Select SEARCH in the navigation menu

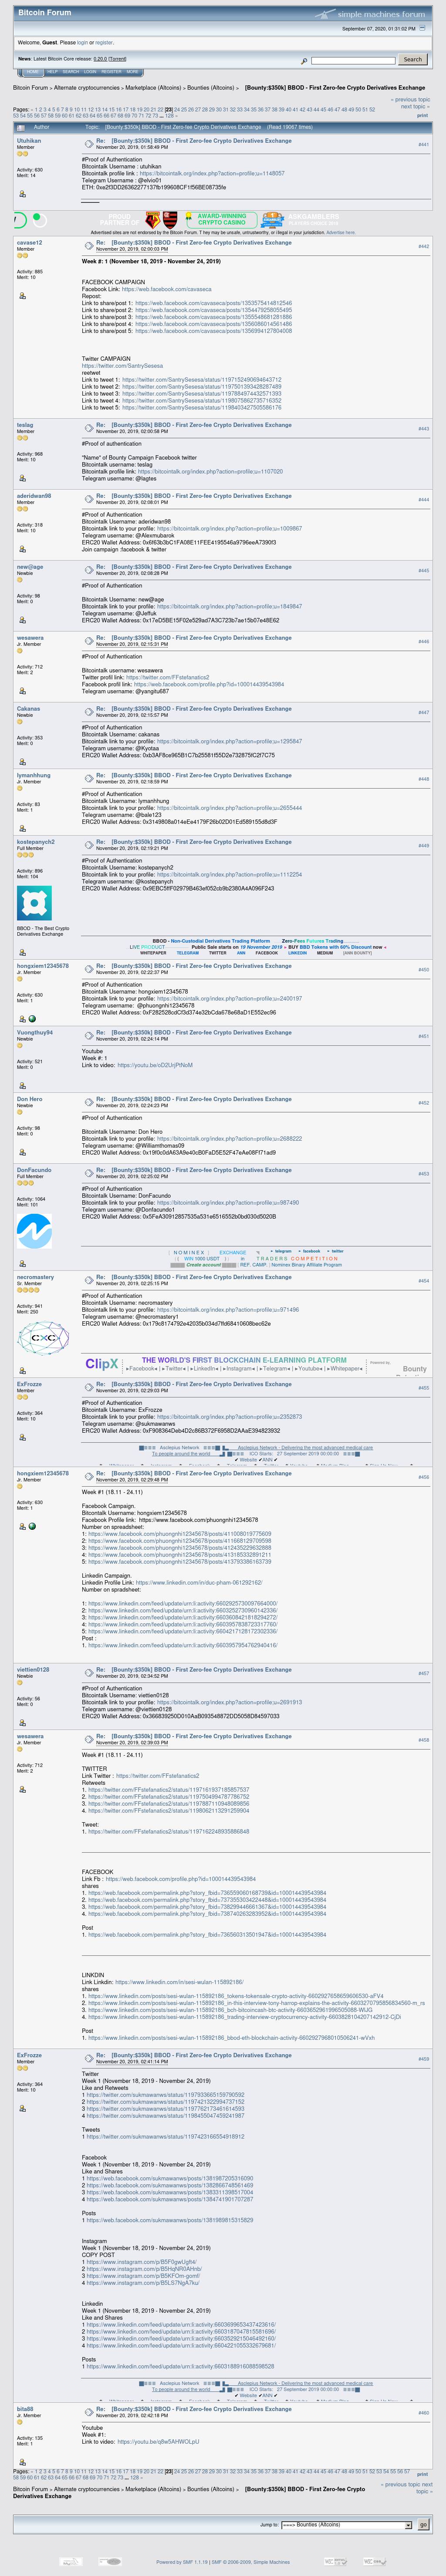point(70,72)
